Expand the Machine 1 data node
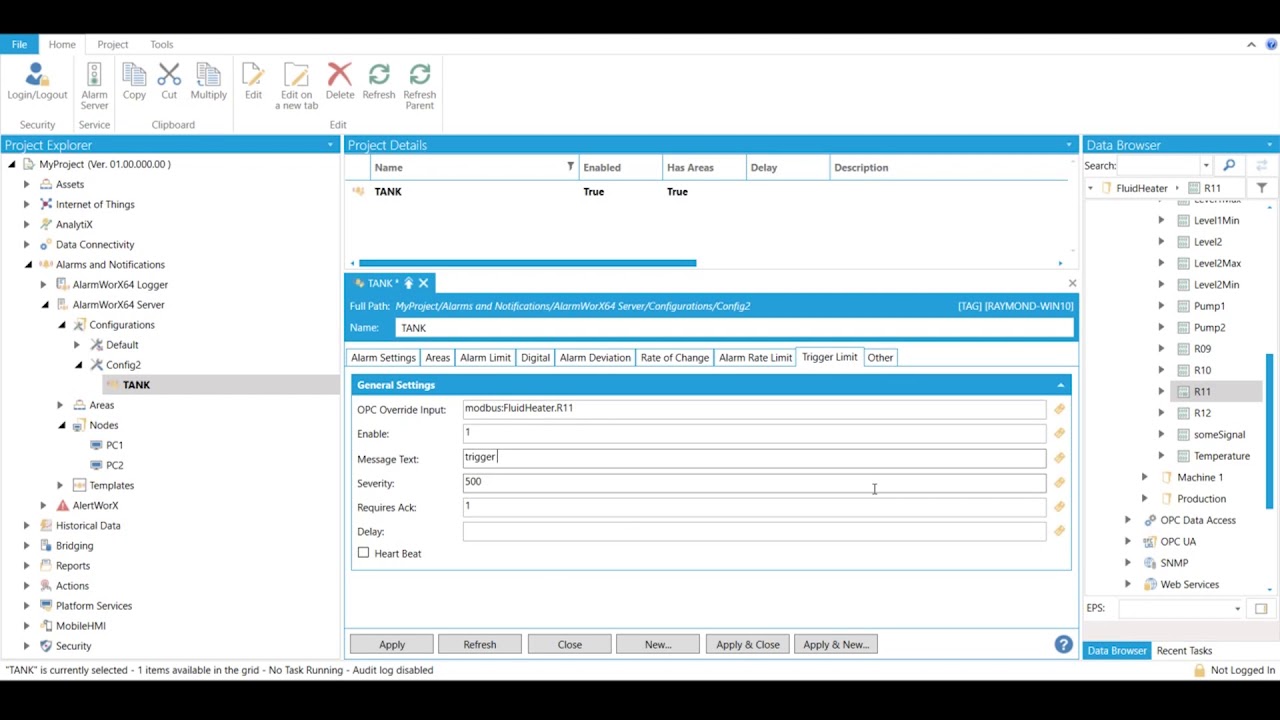 click(x=1144, y=477)
